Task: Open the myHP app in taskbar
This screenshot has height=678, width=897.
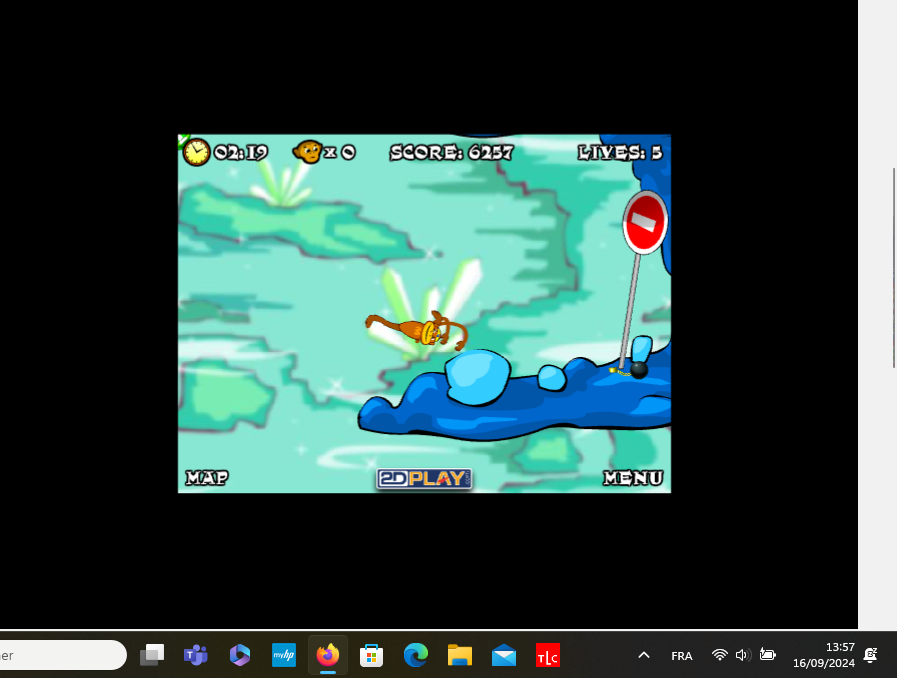Action: tap(284, 655)
